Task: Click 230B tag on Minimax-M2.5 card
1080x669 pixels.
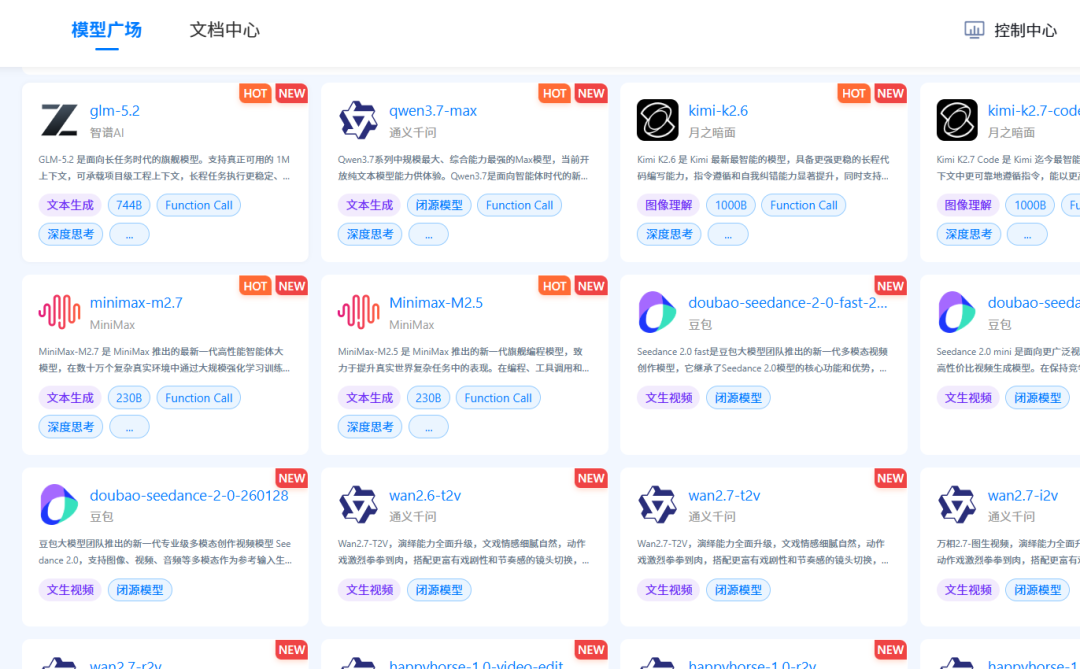Action: (x=428, y=398)
